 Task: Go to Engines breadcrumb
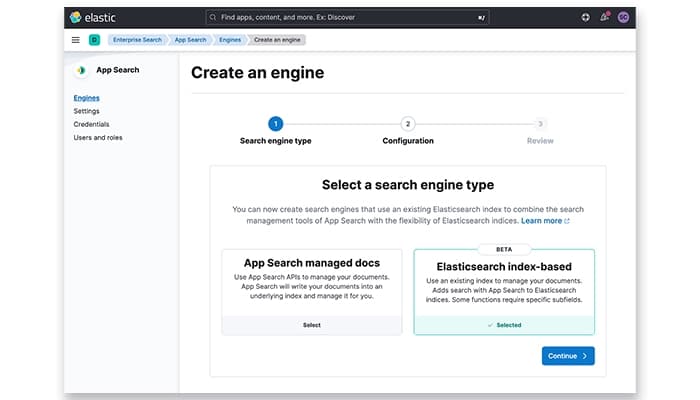[x=230, y=40]
